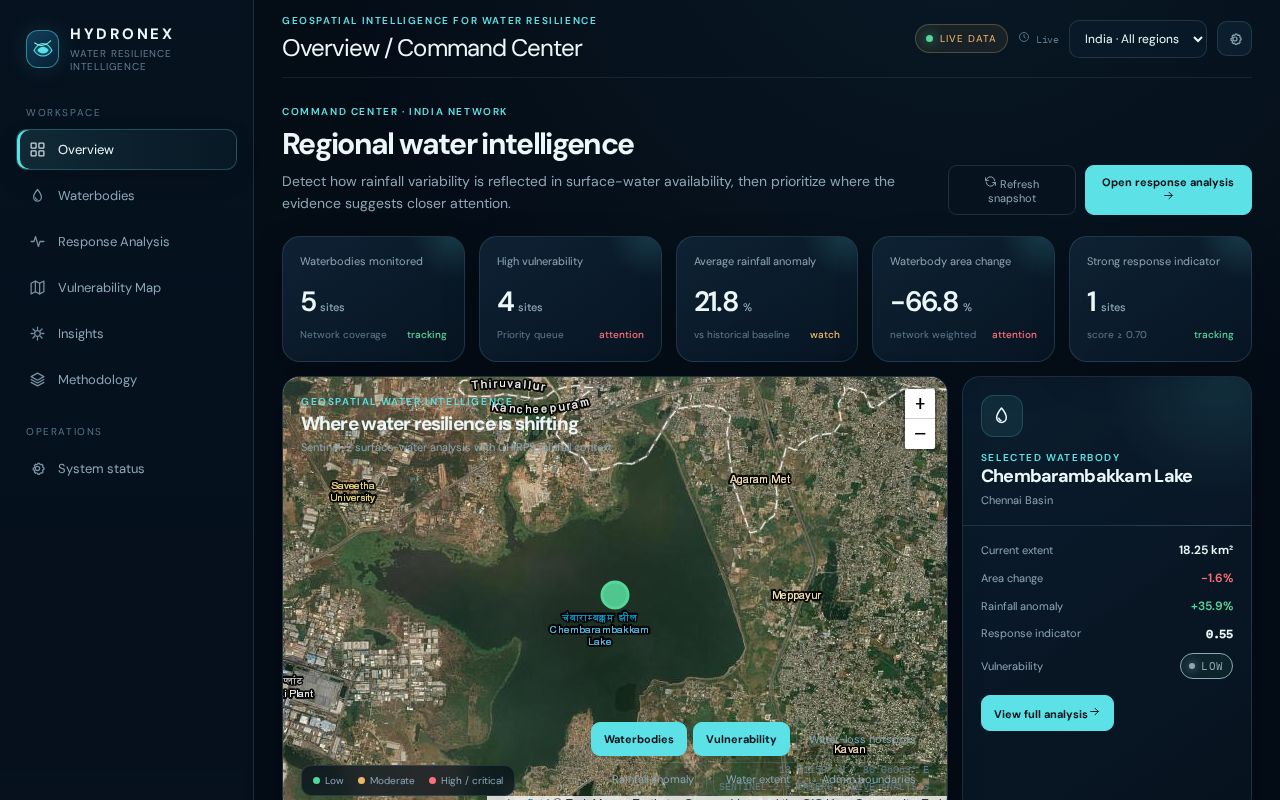This screenshot has width=1280, height=800.
Task: Zoom out on the map
Action: 920,434
